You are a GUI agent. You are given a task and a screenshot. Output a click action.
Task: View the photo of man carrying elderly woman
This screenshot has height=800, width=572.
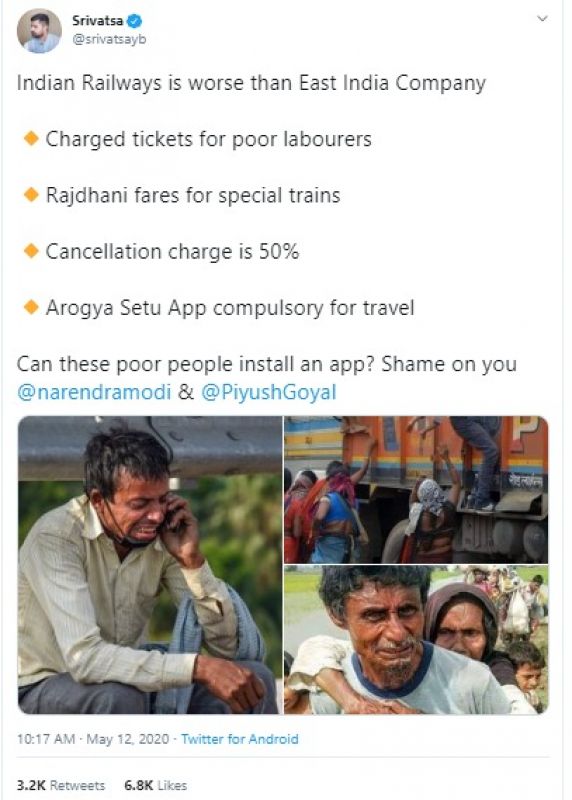point(416,640)
